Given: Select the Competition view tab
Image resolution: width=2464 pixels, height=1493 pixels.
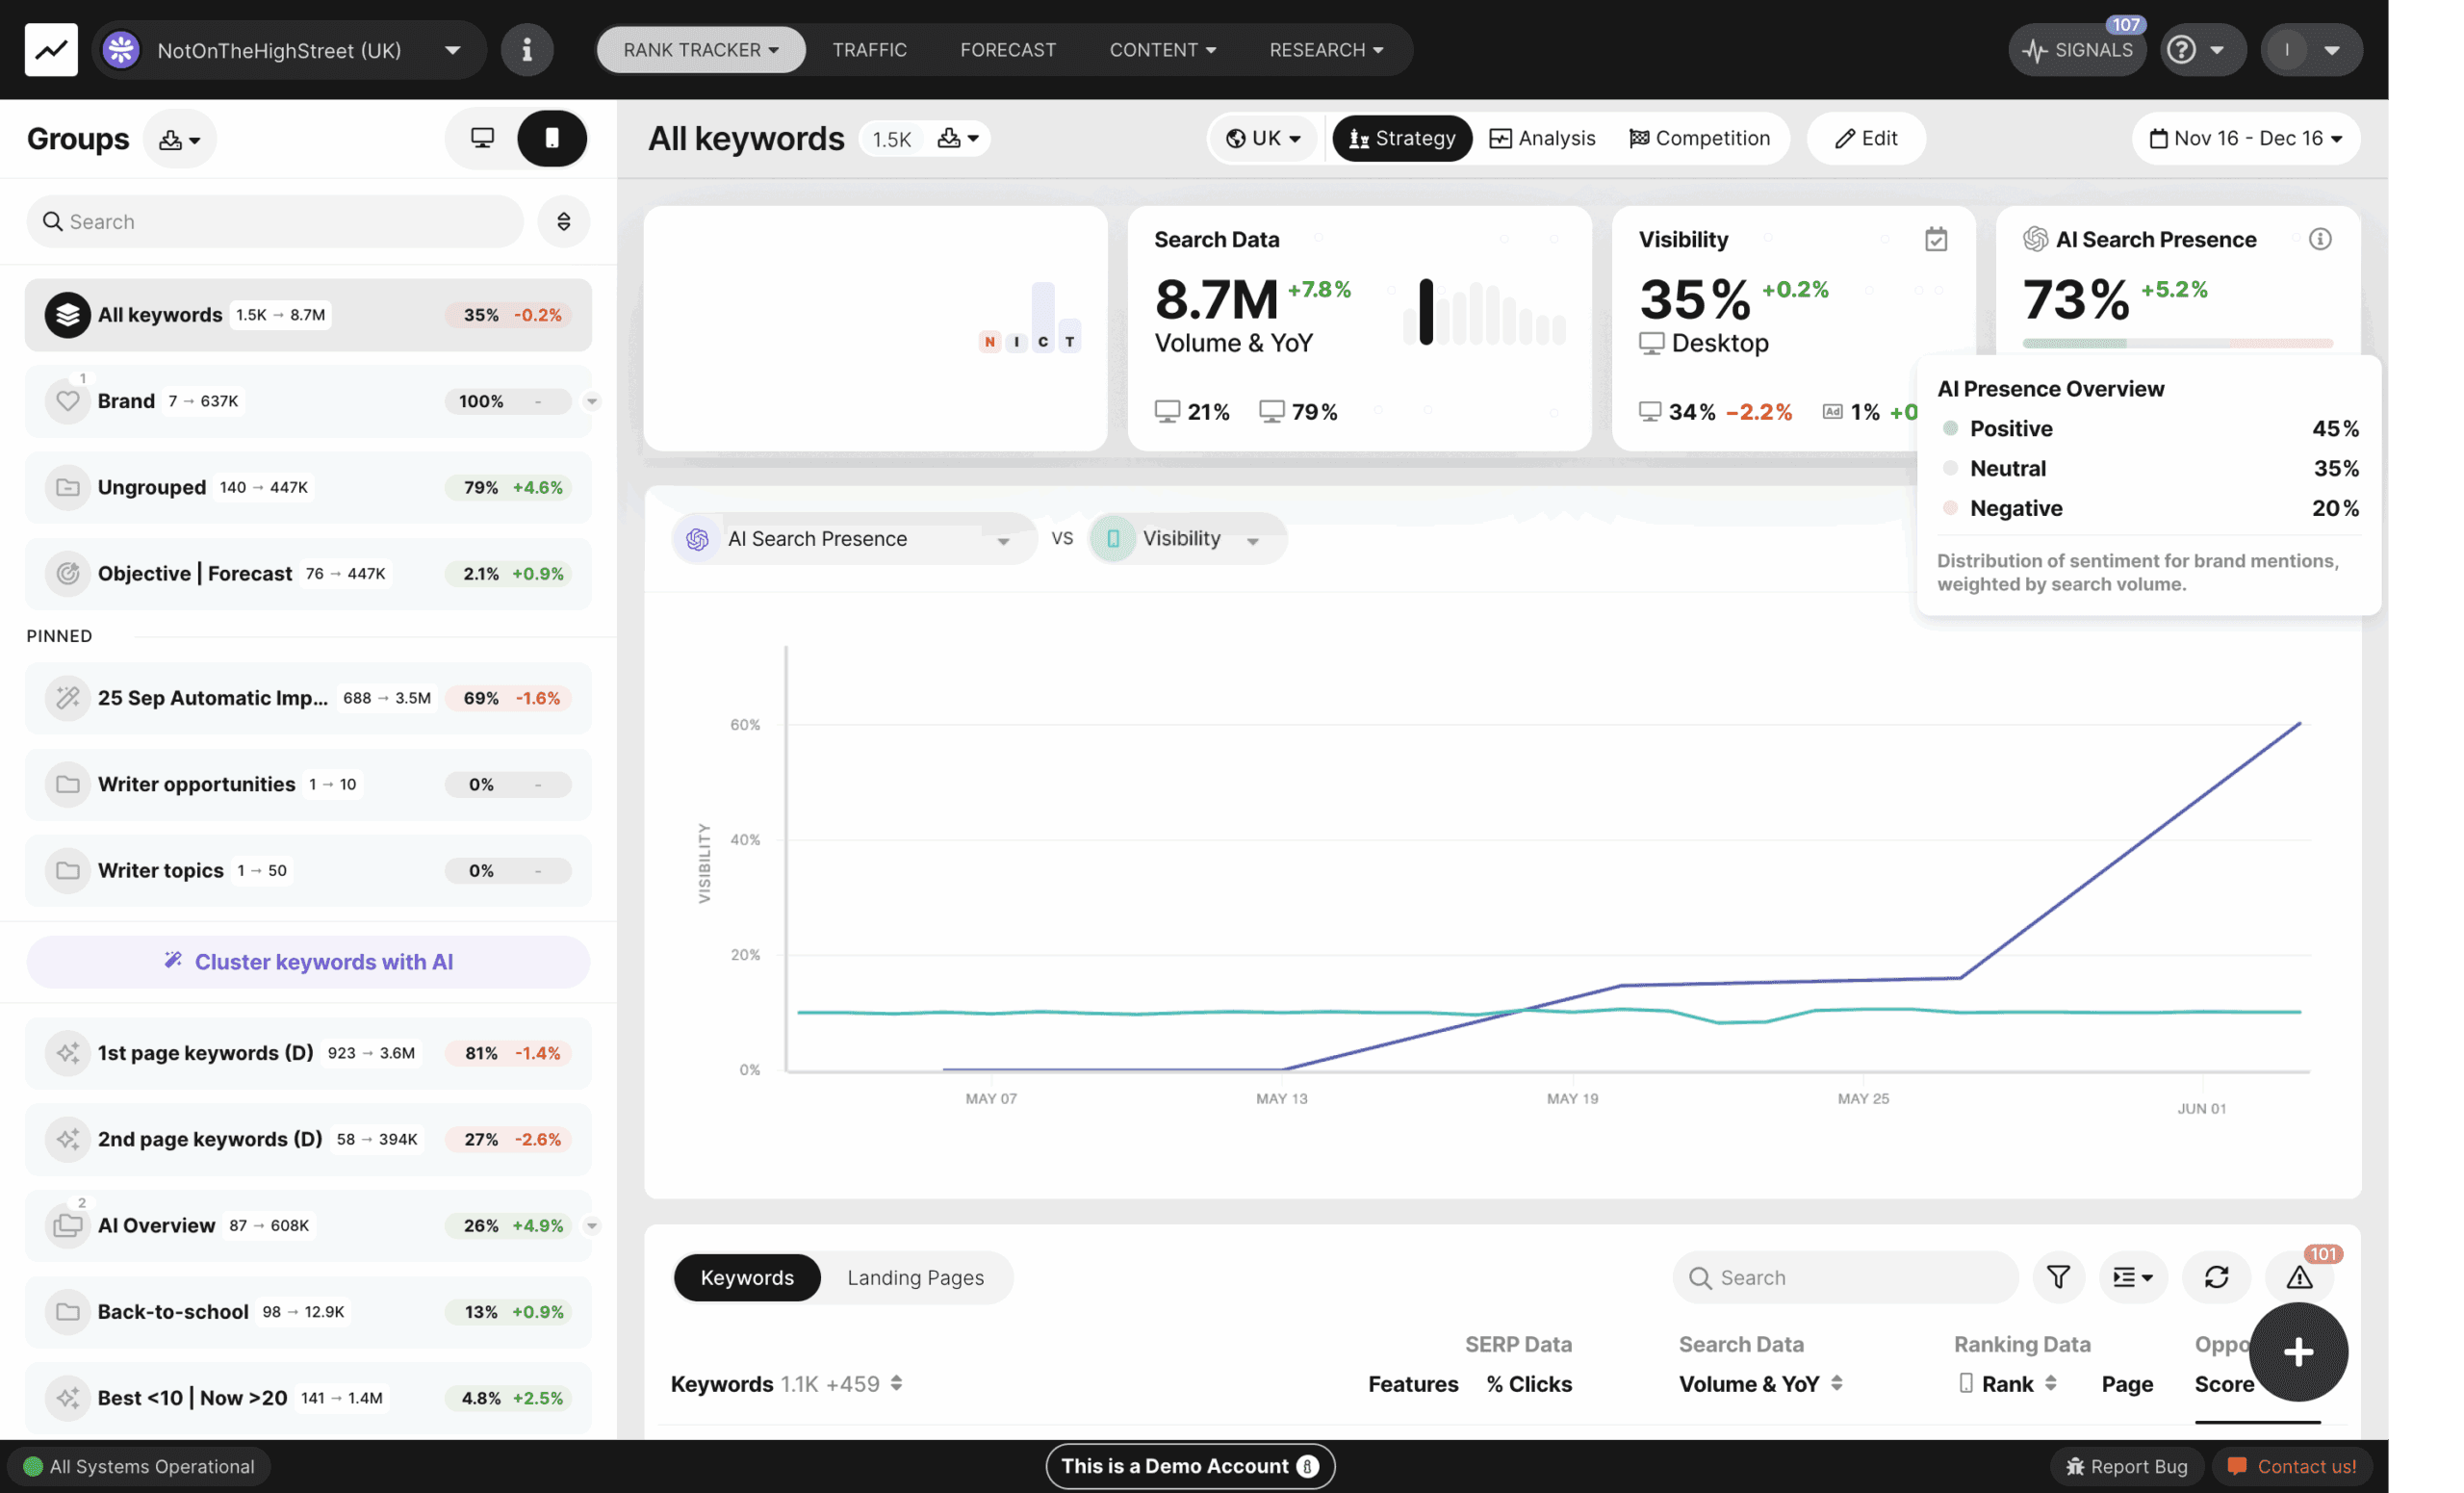Looking at the screenshot, I should [1699, 138].
